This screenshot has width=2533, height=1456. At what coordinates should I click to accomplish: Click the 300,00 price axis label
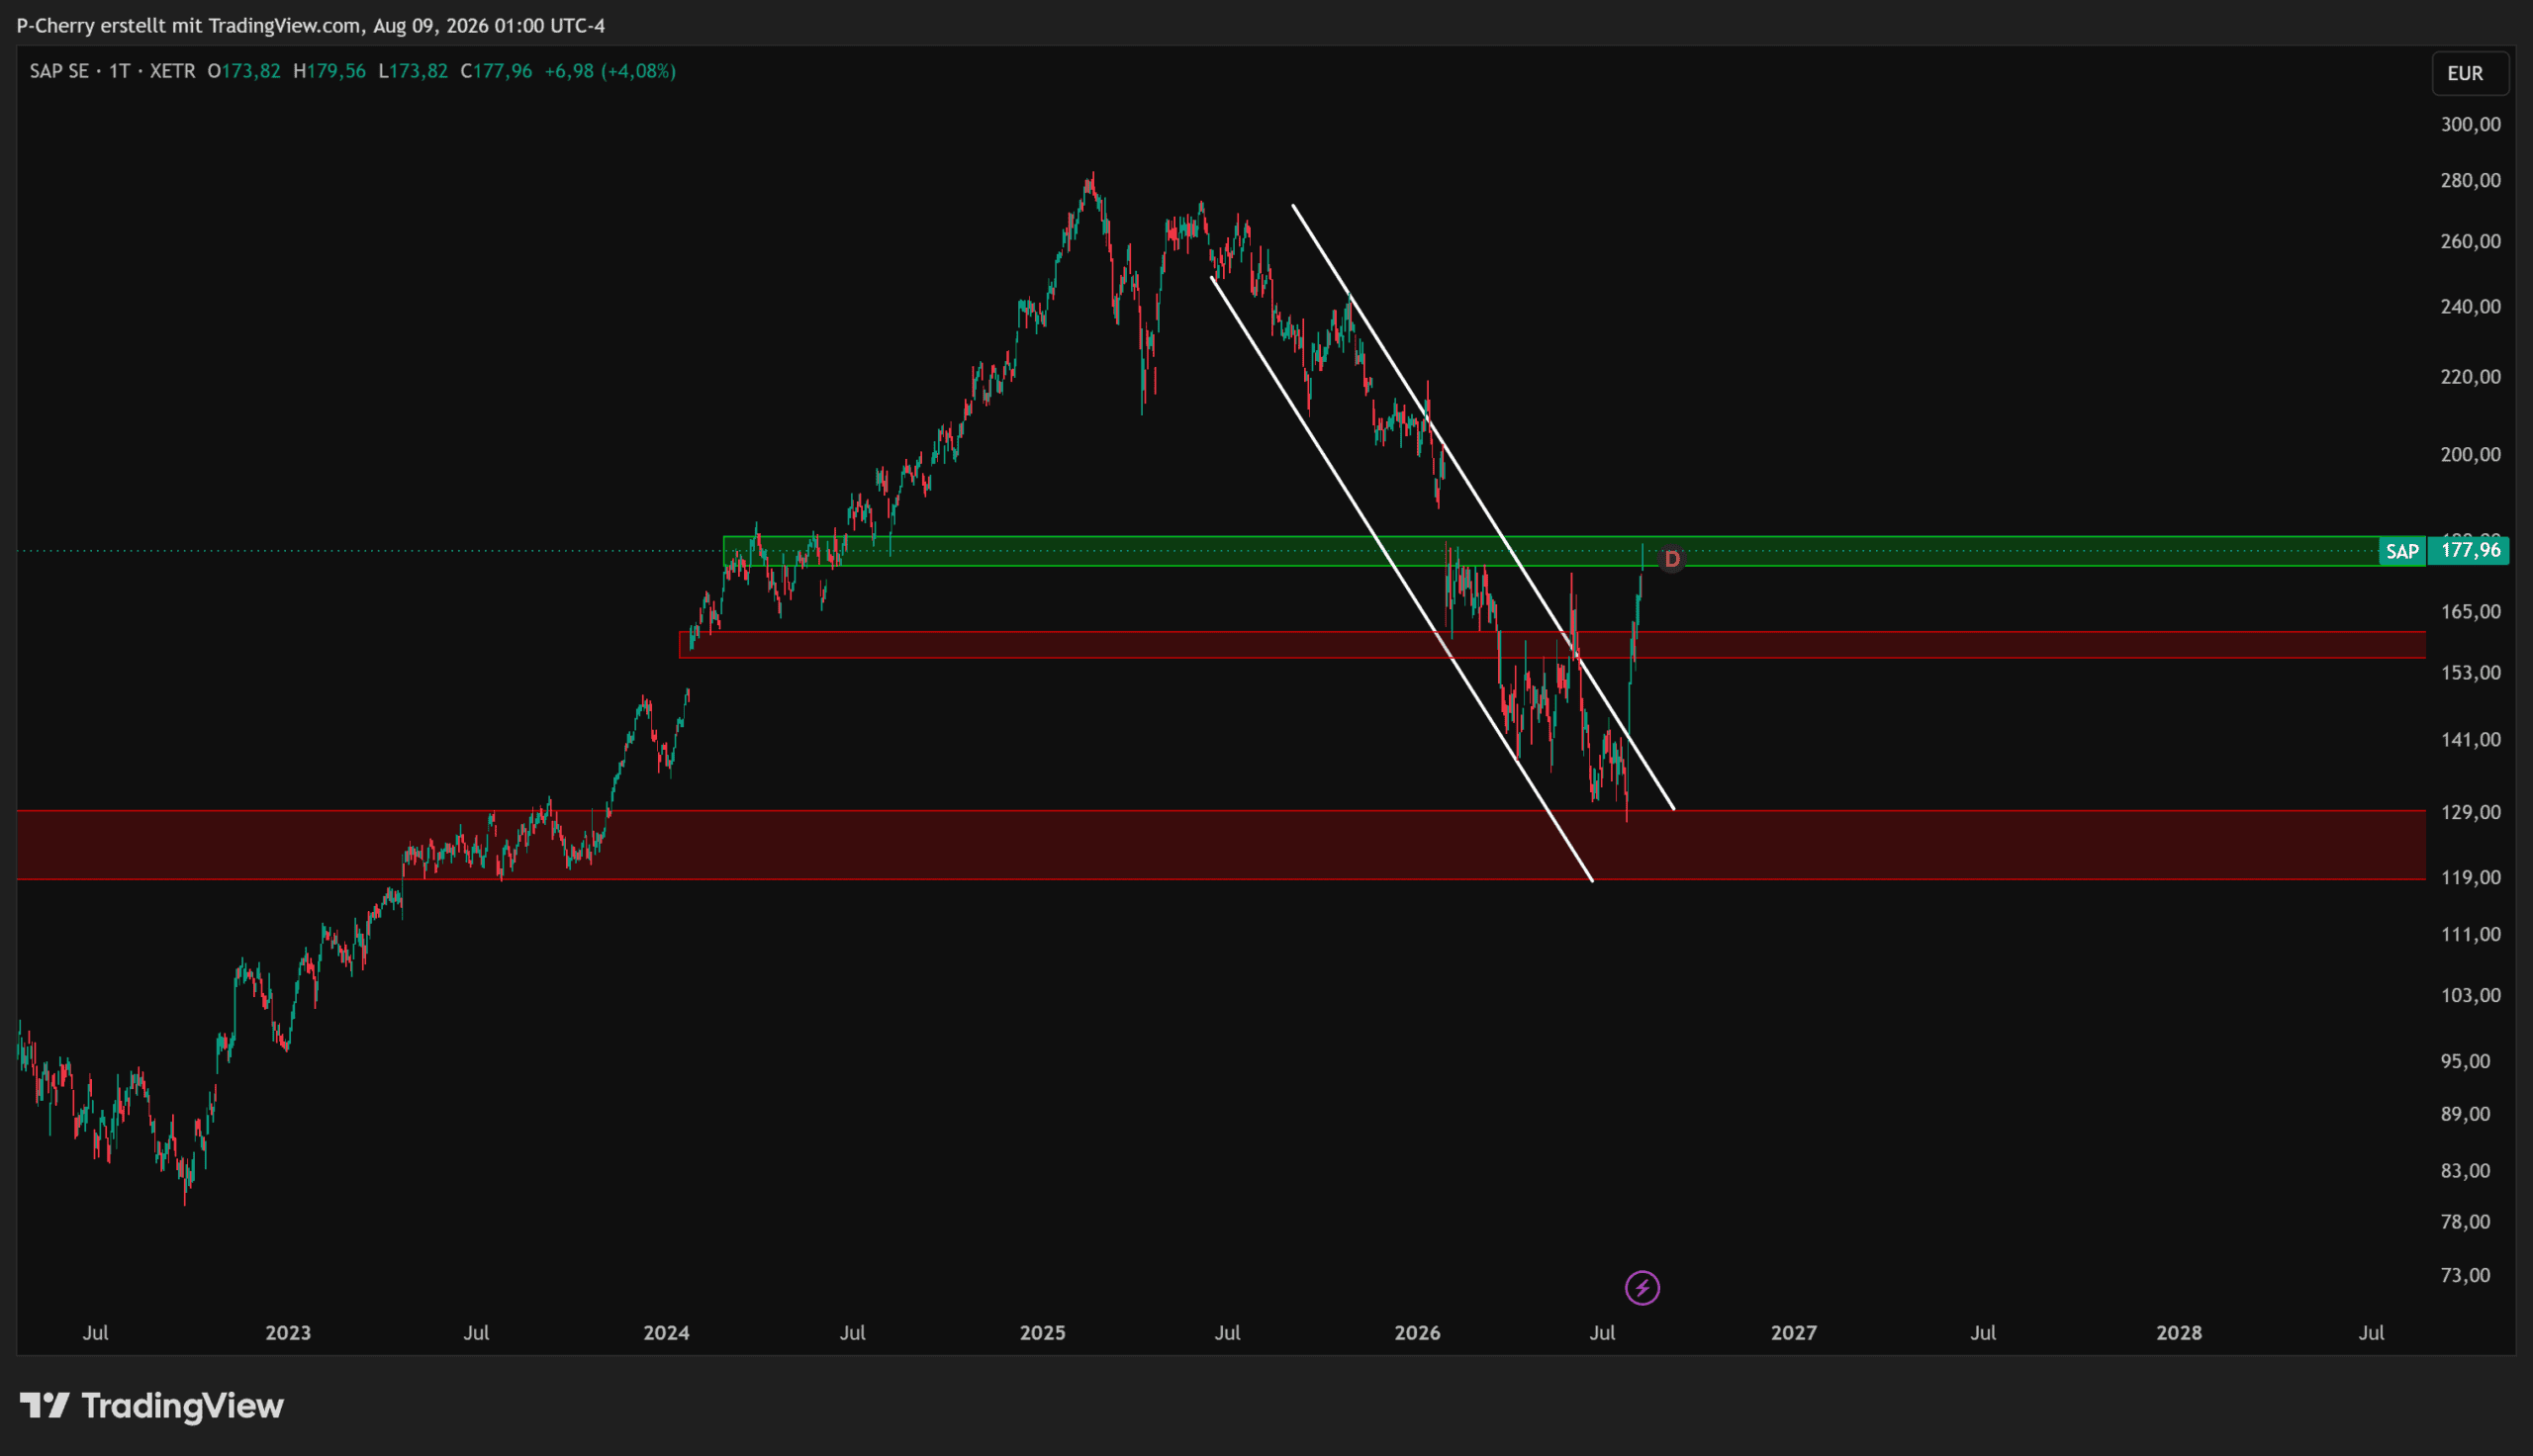2470,124
